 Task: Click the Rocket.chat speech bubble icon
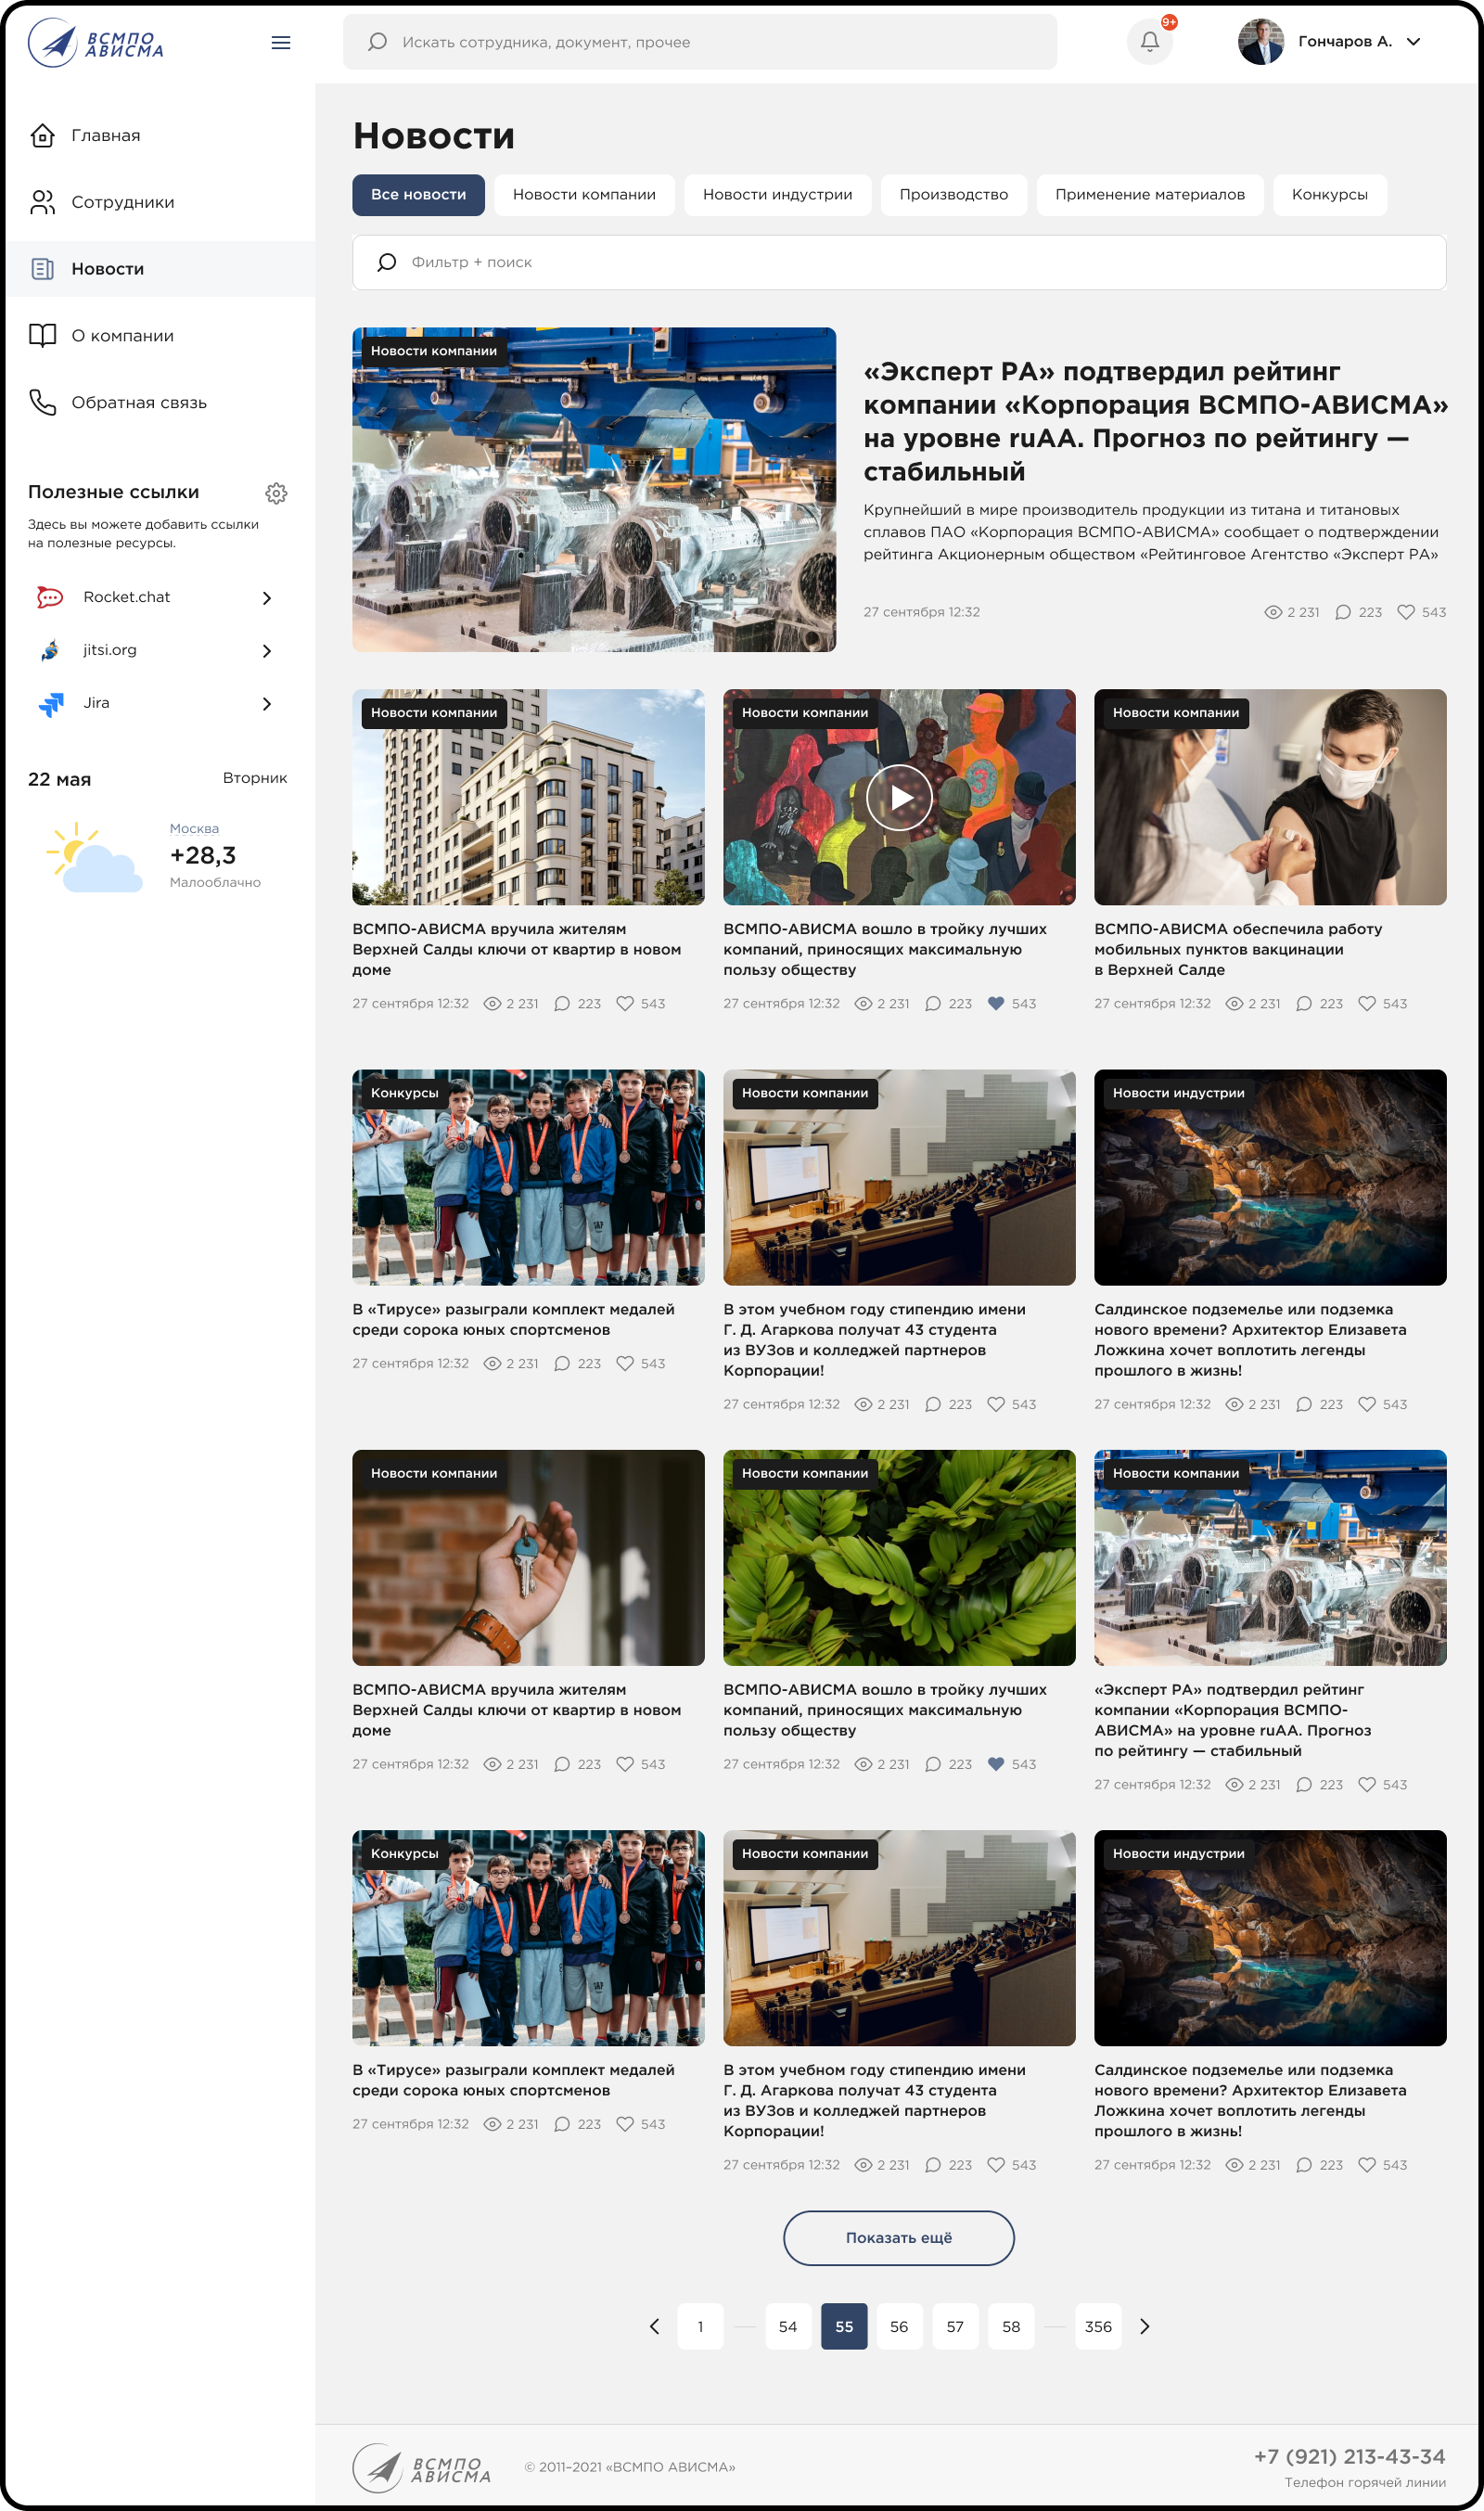coord(50,598)
